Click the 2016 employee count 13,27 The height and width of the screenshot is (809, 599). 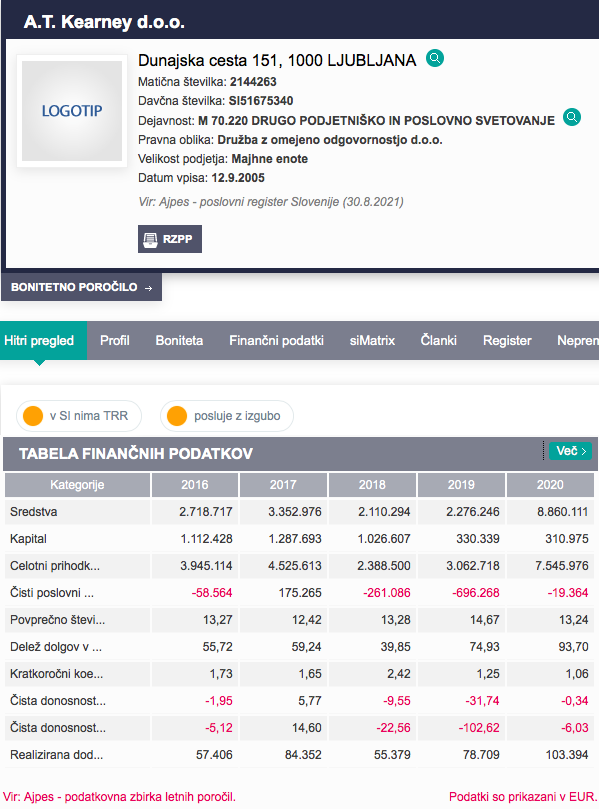tap(217, 620)
